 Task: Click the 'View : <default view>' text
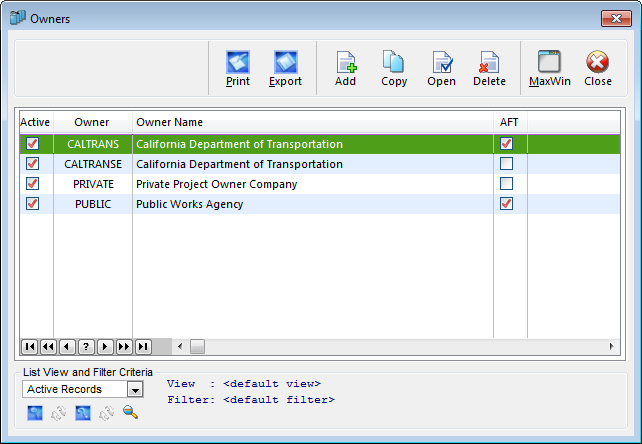pos(244,384)
